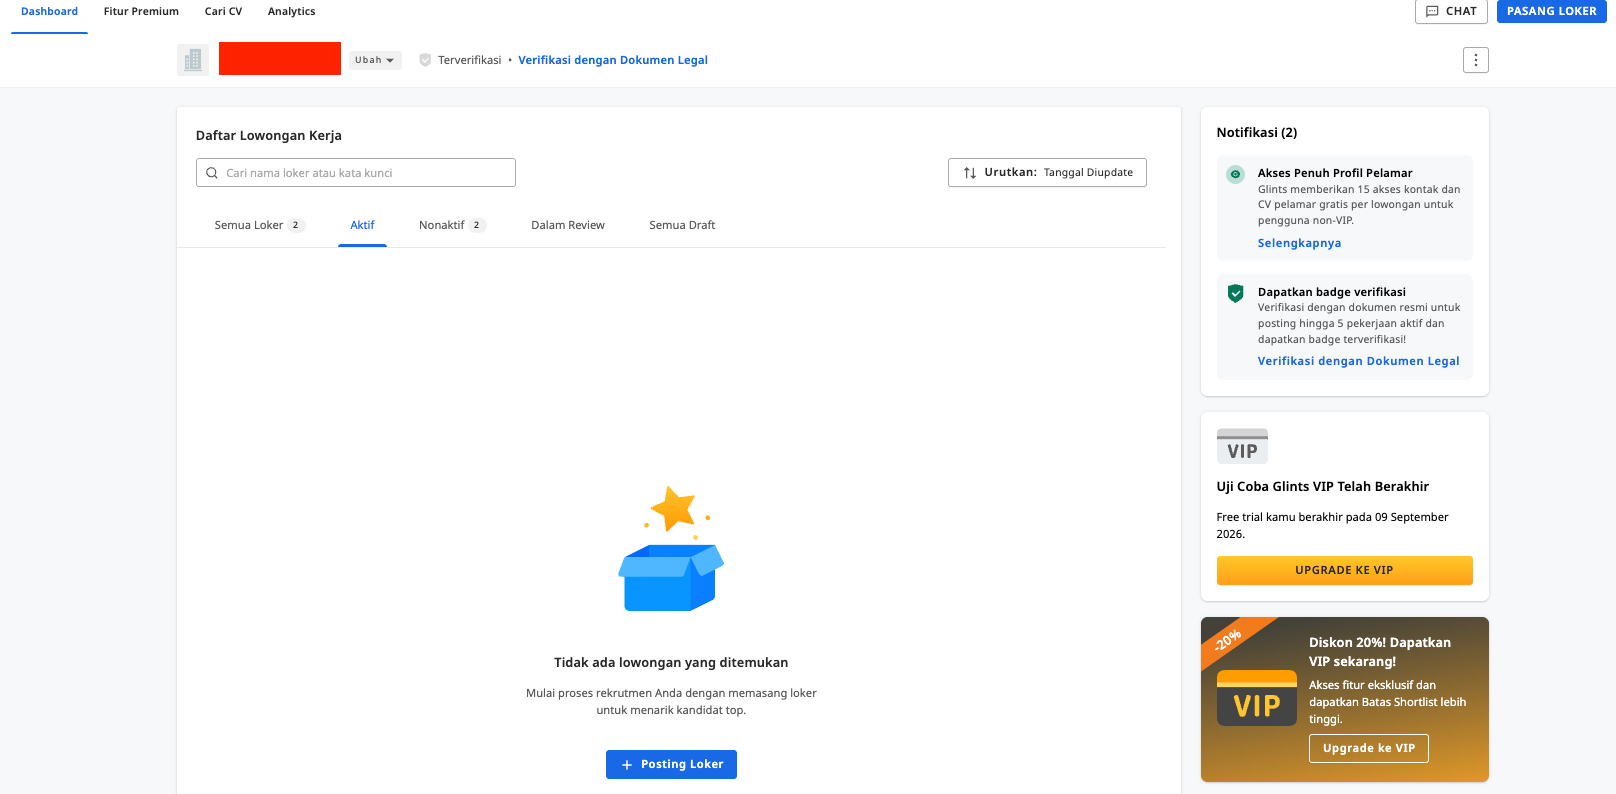
Task: Click the search magnifier icon
Action: 212,173
